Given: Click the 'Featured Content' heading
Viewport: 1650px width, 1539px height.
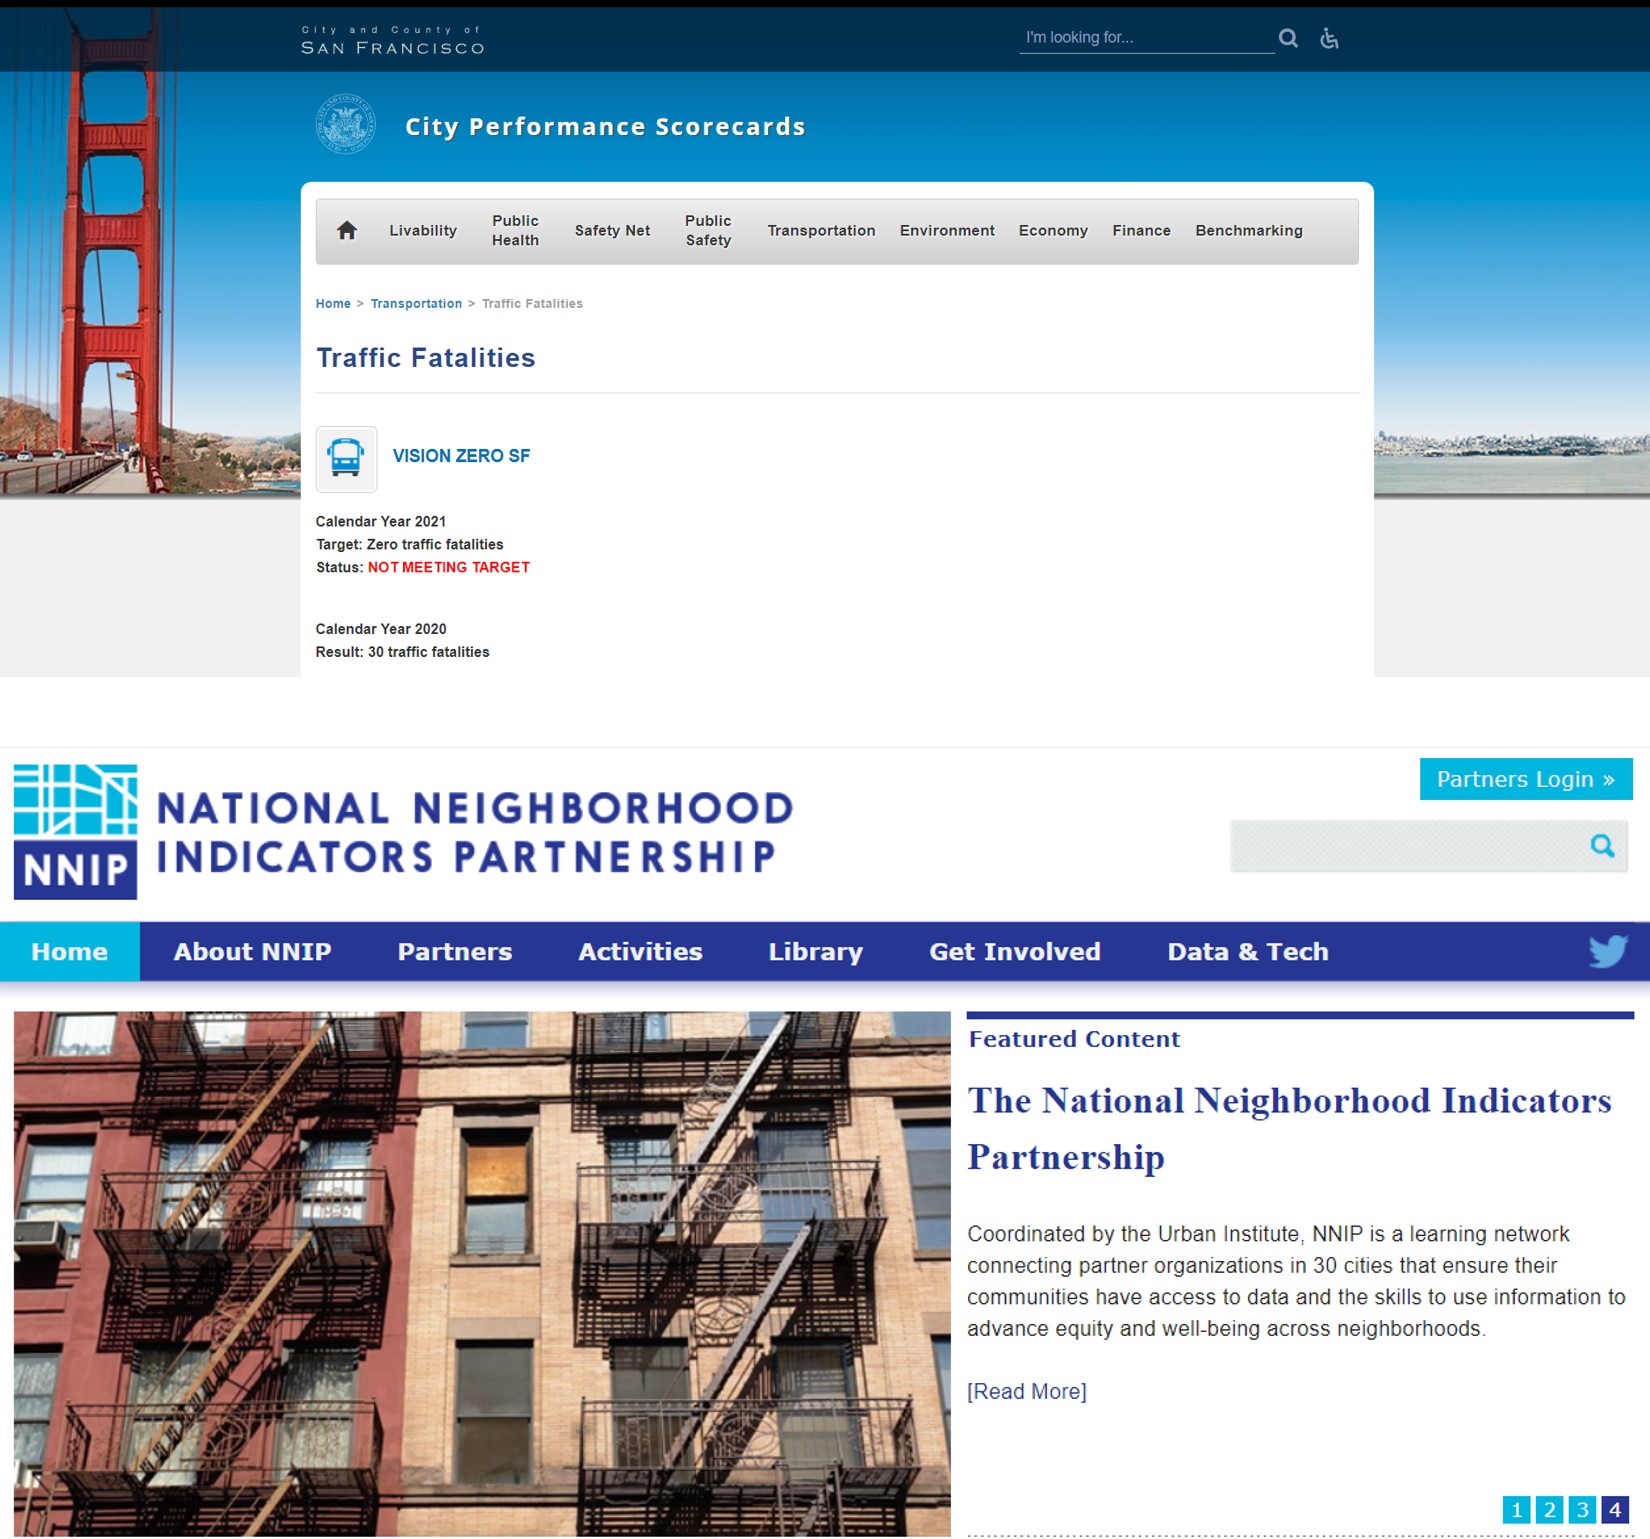Looking at the screenshot, I should (1074, 1039).
